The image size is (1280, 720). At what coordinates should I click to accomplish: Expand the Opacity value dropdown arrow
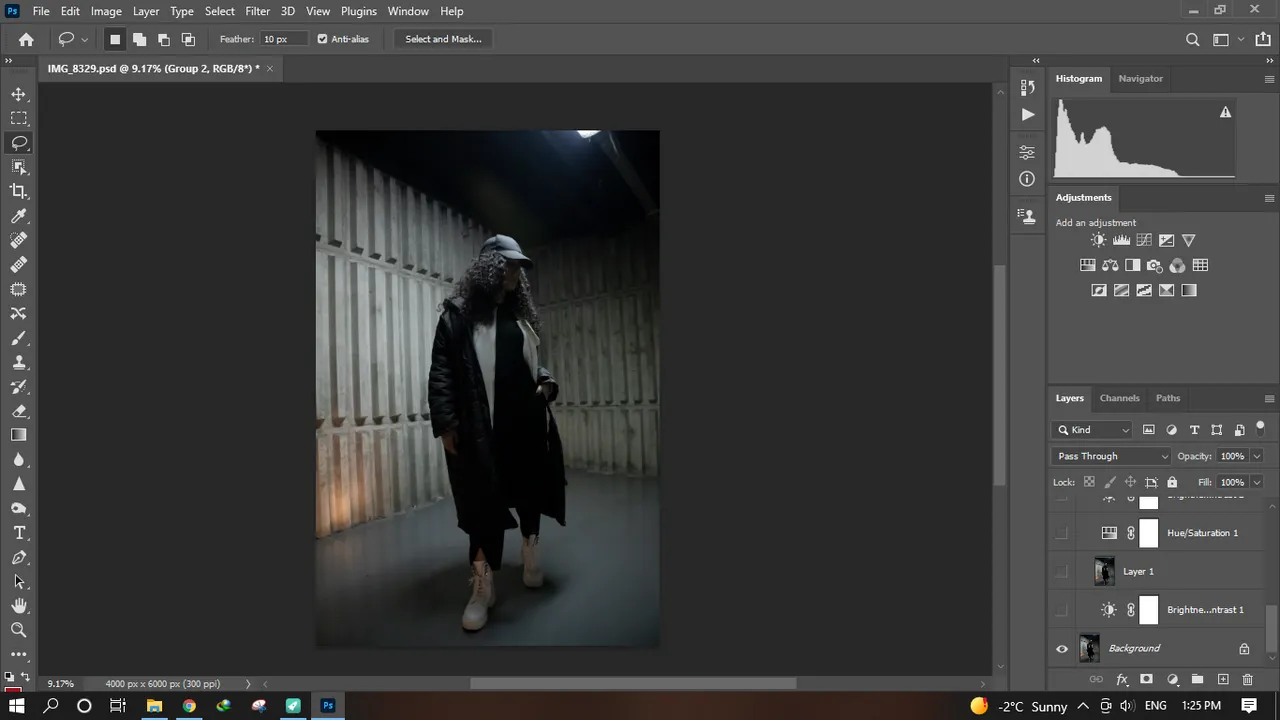(x=1257, y=456)
